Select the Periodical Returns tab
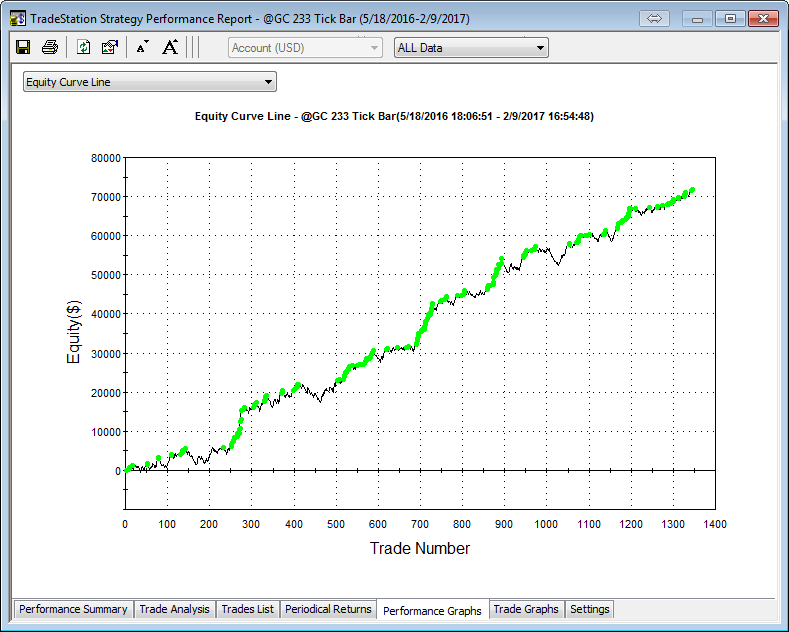789x632 pixels. (x=328, y=609)
